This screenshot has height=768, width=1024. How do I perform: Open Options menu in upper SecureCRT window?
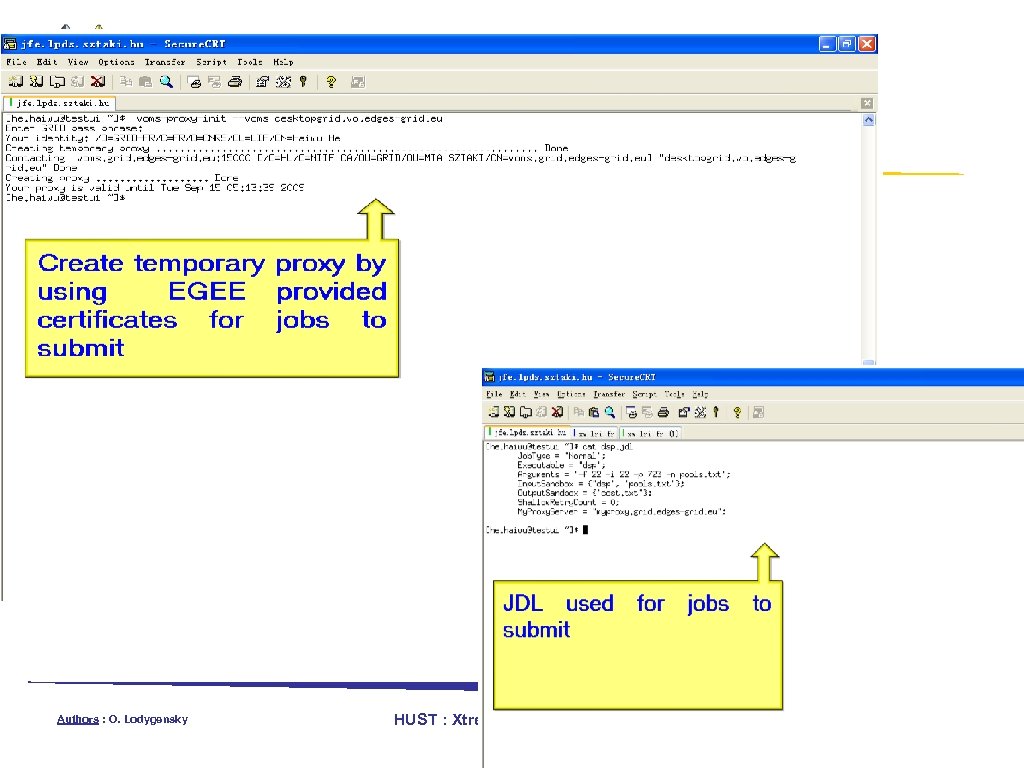pyautogui.click(x=116, y=62)
